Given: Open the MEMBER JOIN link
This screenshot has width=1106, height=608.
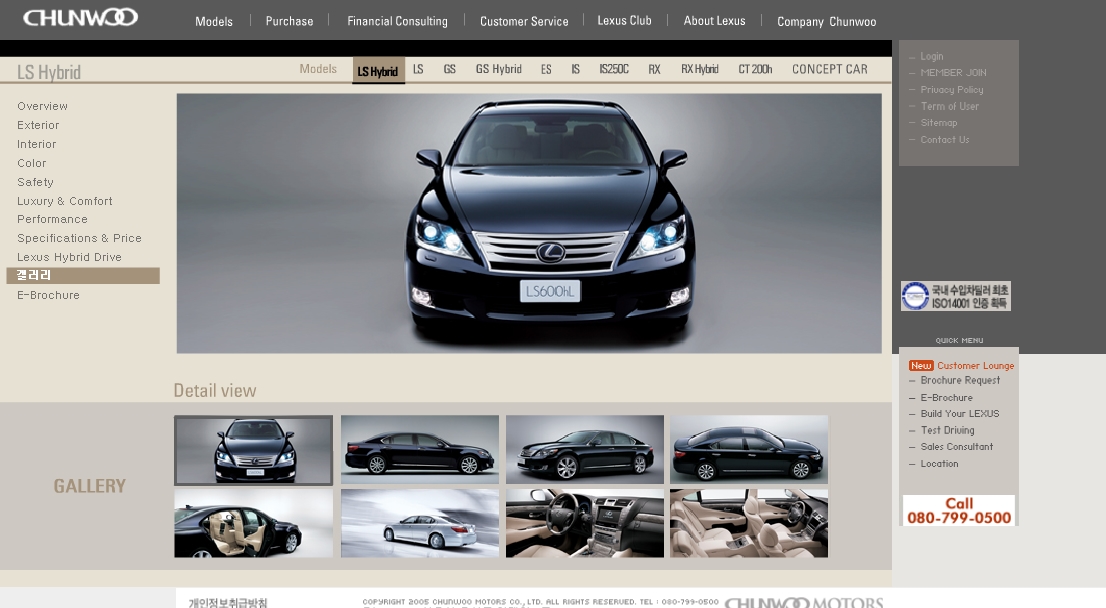Looking at the screenshot, I should pyautogui.click(x=953, y=73).
